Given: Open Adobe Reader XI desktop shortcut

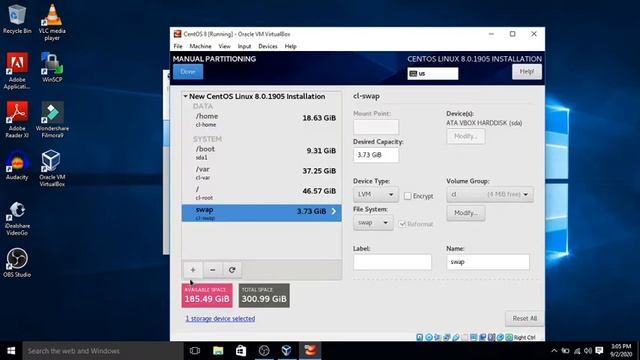Looking at the screenshot, I should coord(17,120).
